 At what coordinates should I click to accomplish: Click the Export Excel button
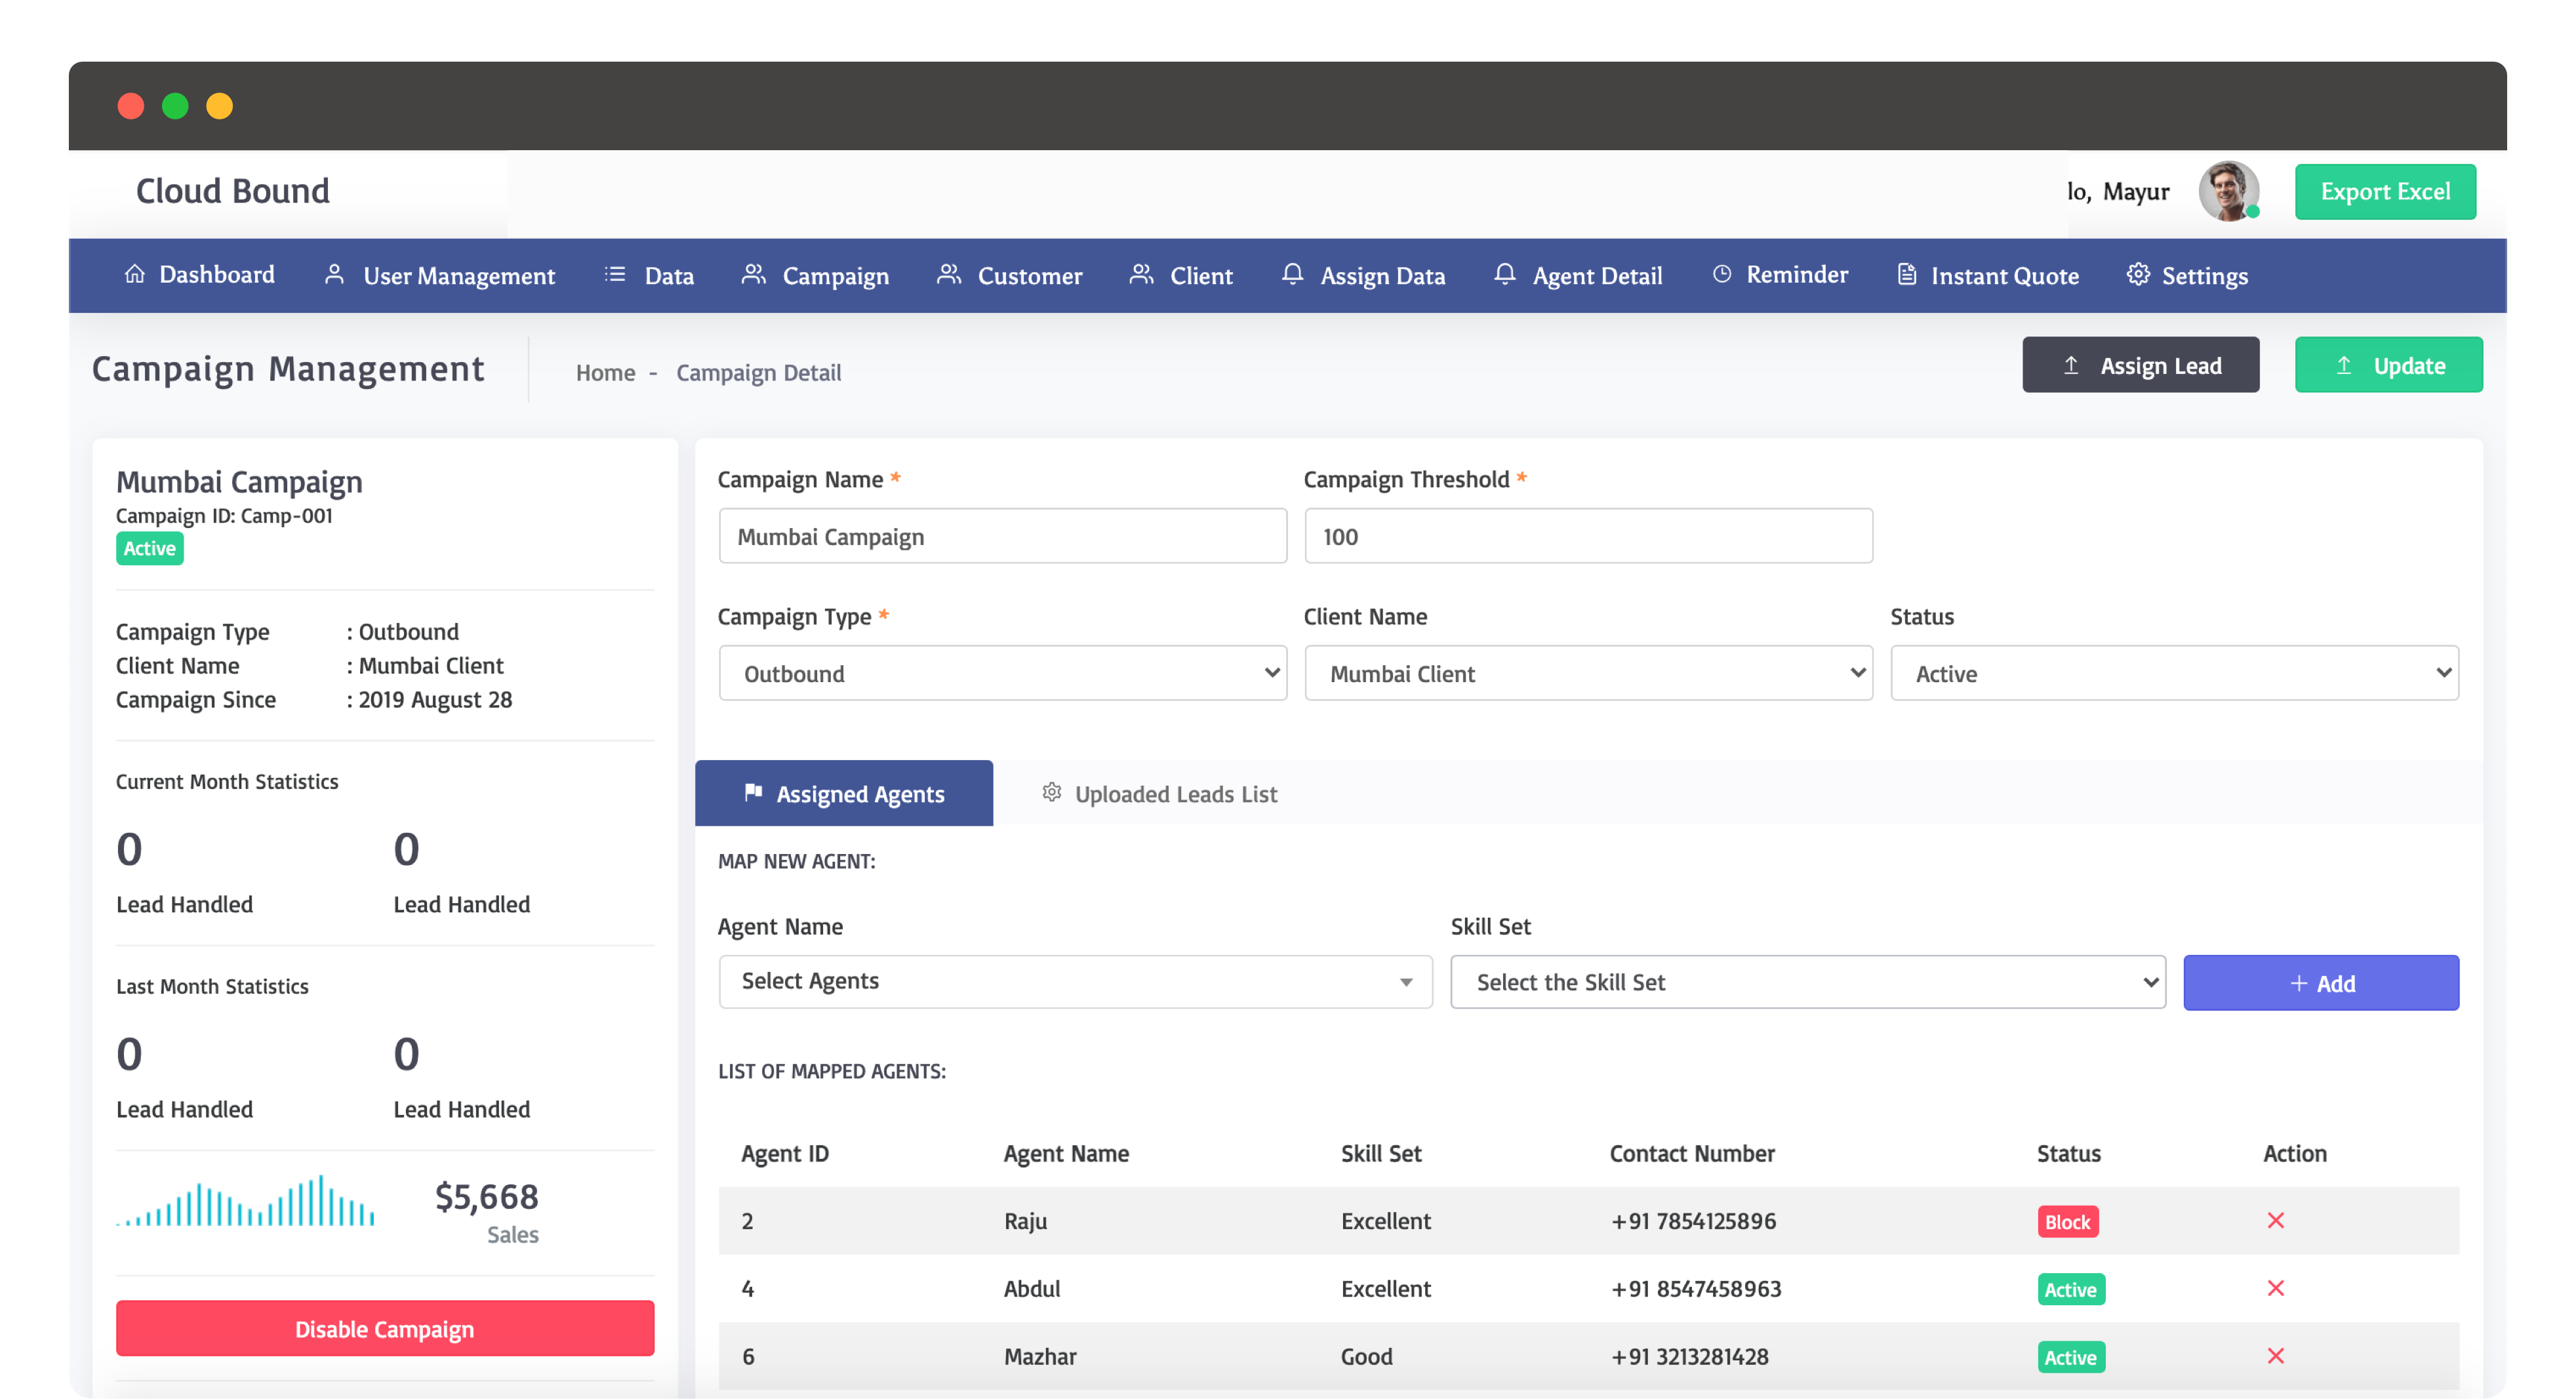[2385, 191]
